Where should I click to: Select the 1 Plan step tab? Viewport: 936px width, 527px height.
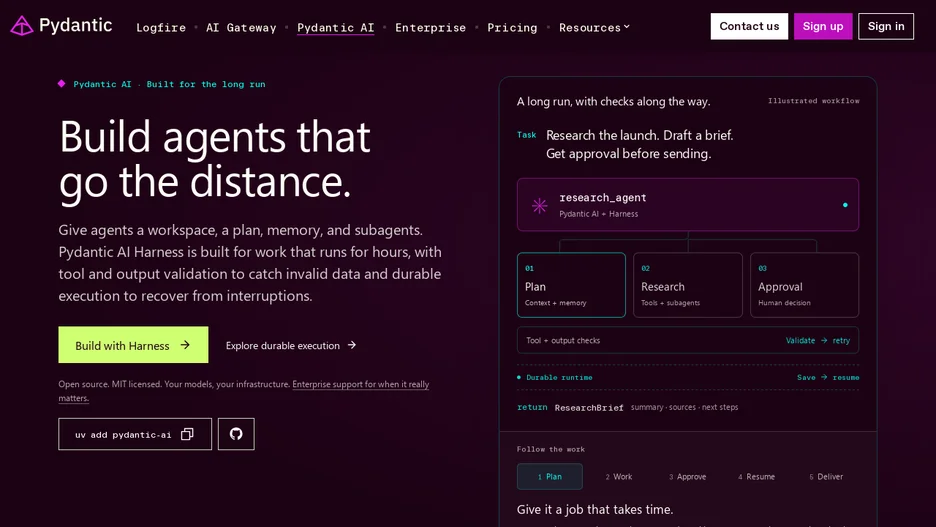(x=550, y=476)
